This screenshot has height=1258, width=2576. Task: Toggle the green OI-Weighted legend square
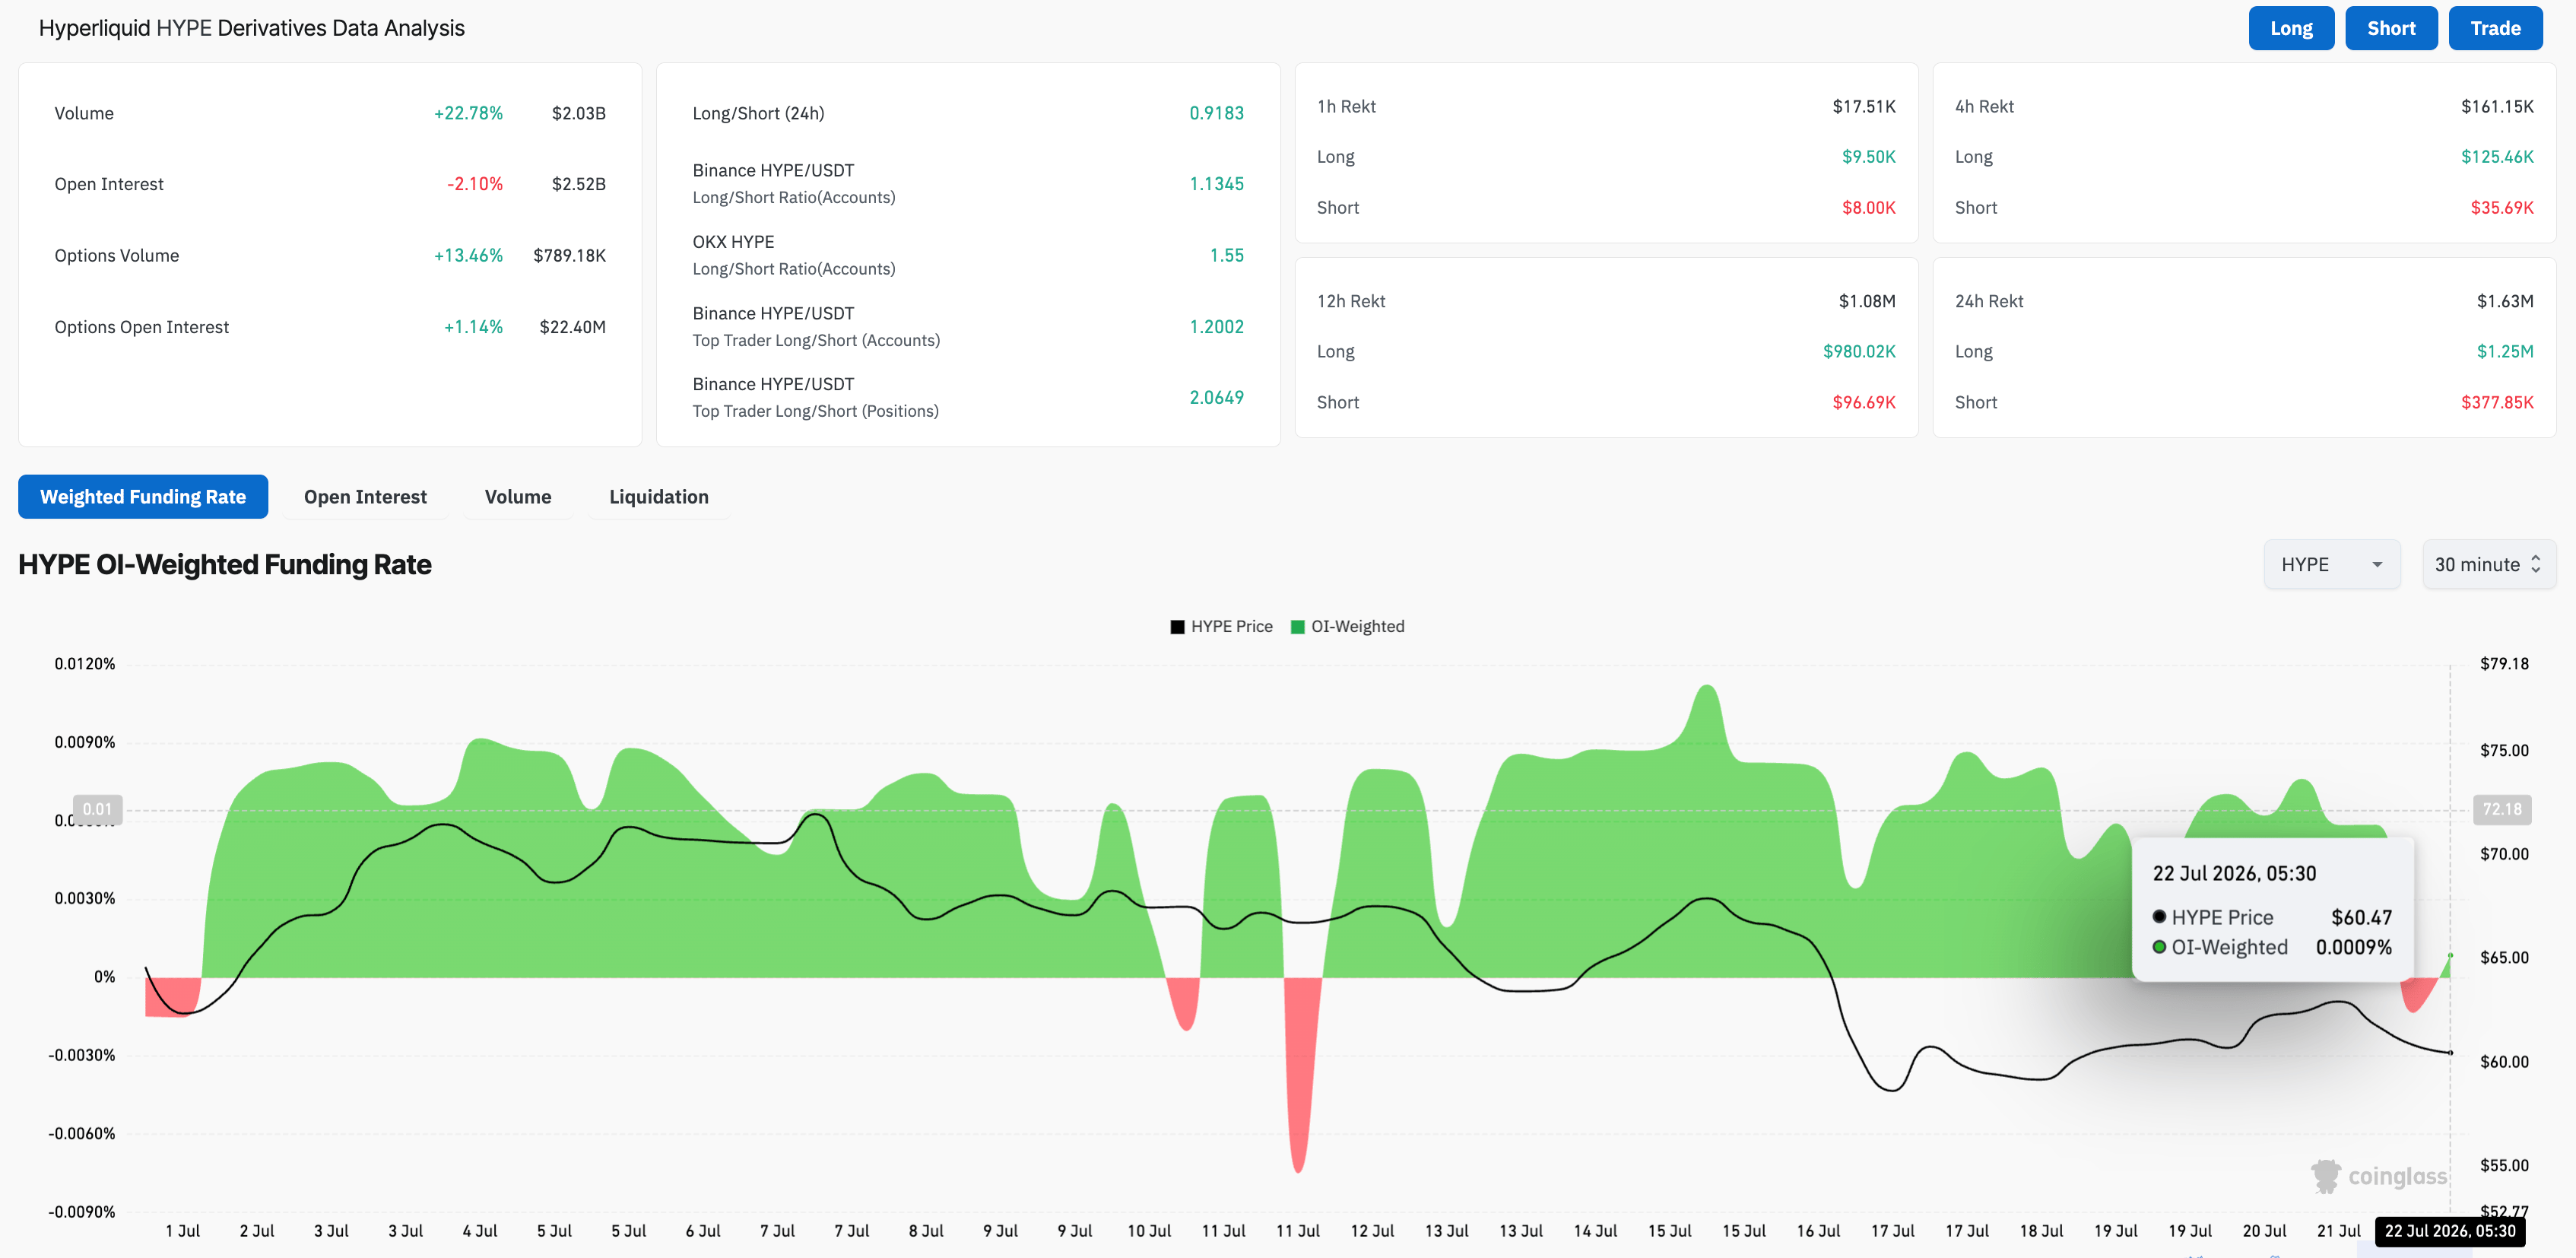(x=1297, y=627)
